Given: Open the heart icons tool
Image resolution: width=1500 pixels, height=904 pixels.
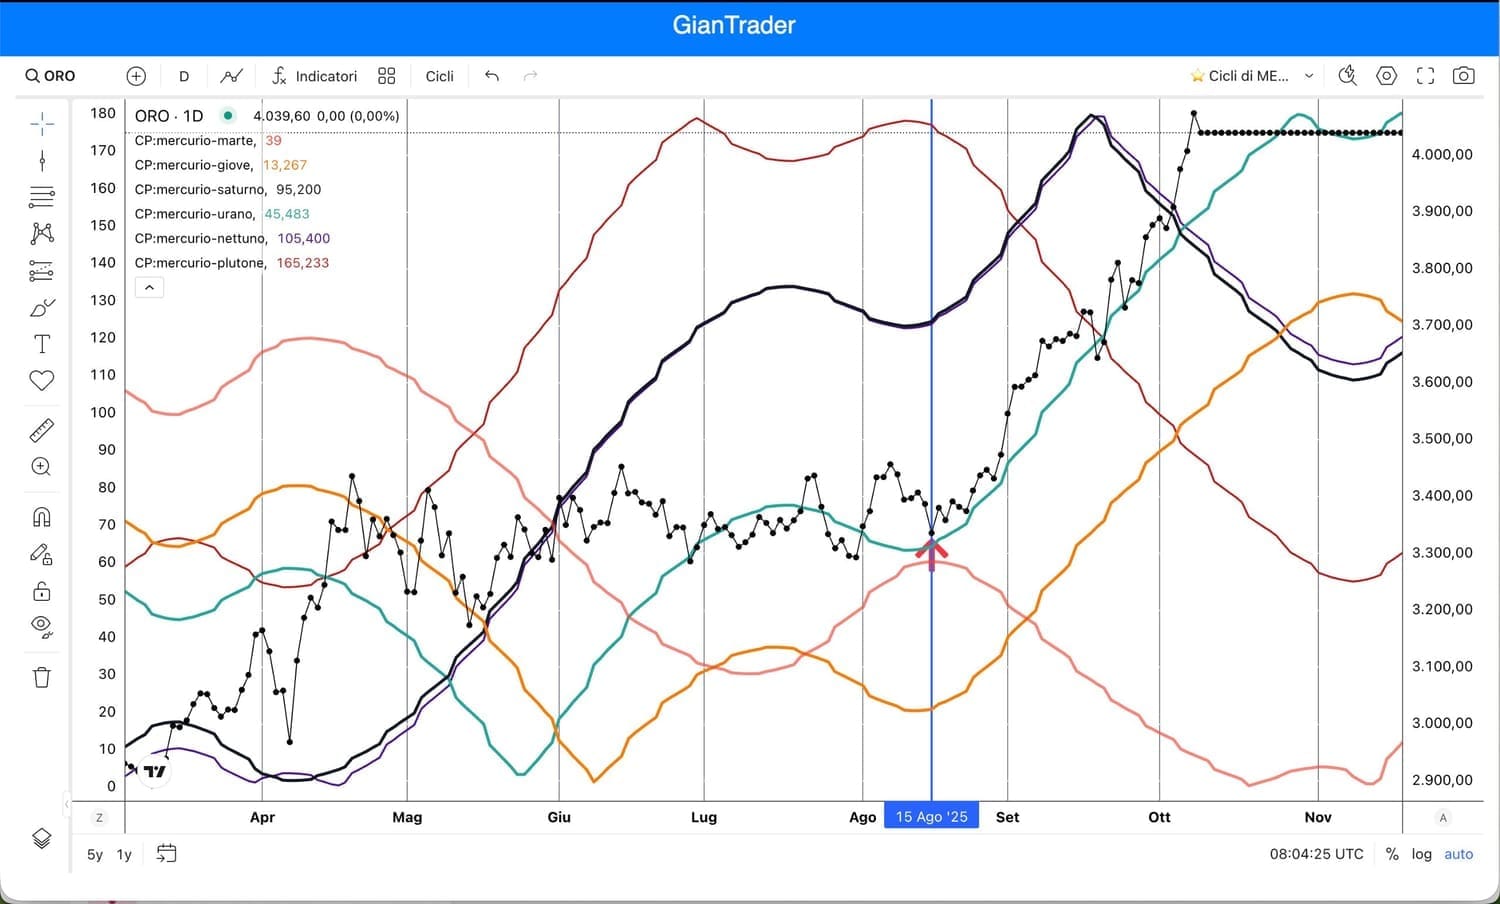Looking at the screenshot, I should coord(42,380).
